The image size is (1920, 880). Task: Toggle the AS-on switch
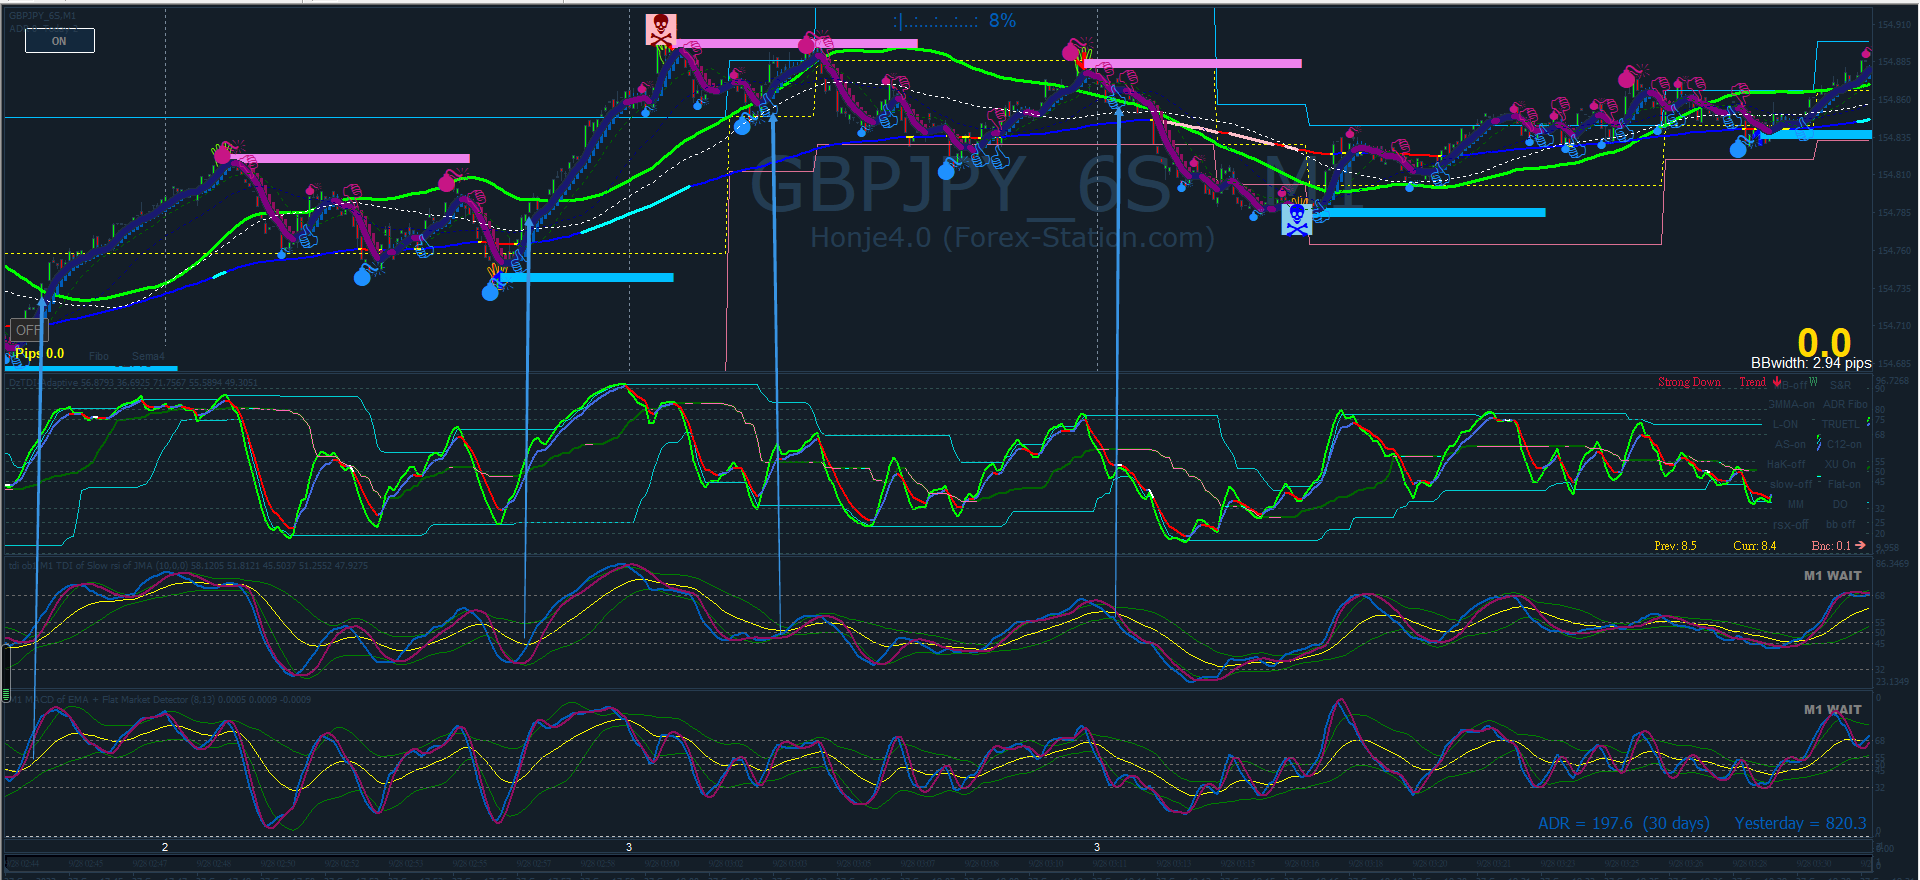tap(1790, 445)
